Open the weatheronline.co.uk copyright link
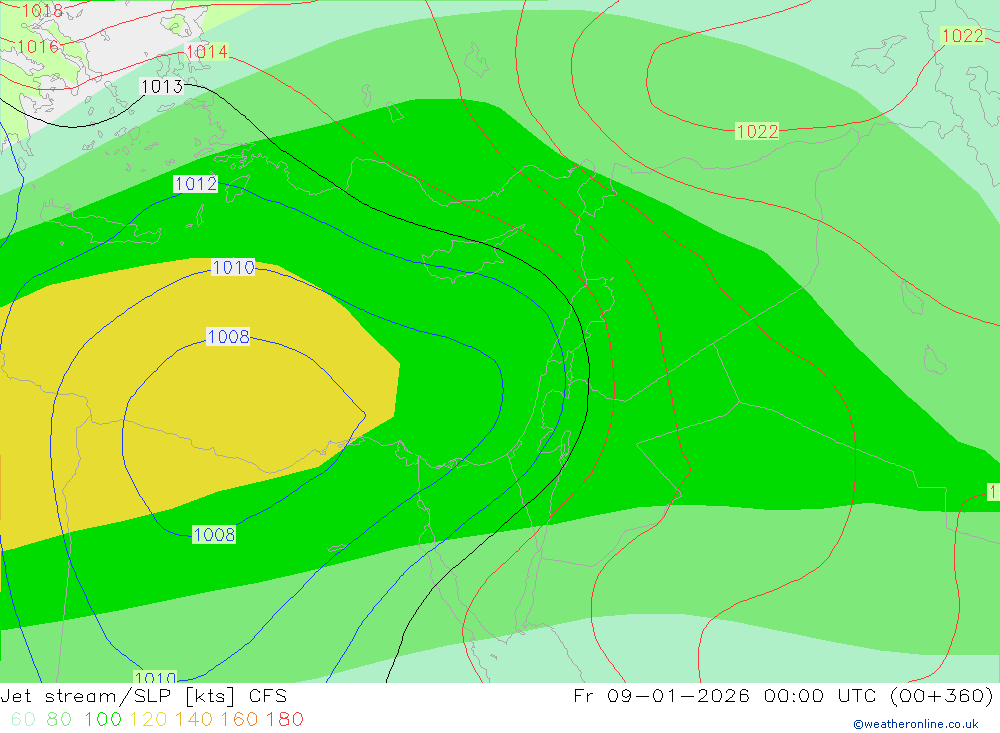 click(915, 724)
